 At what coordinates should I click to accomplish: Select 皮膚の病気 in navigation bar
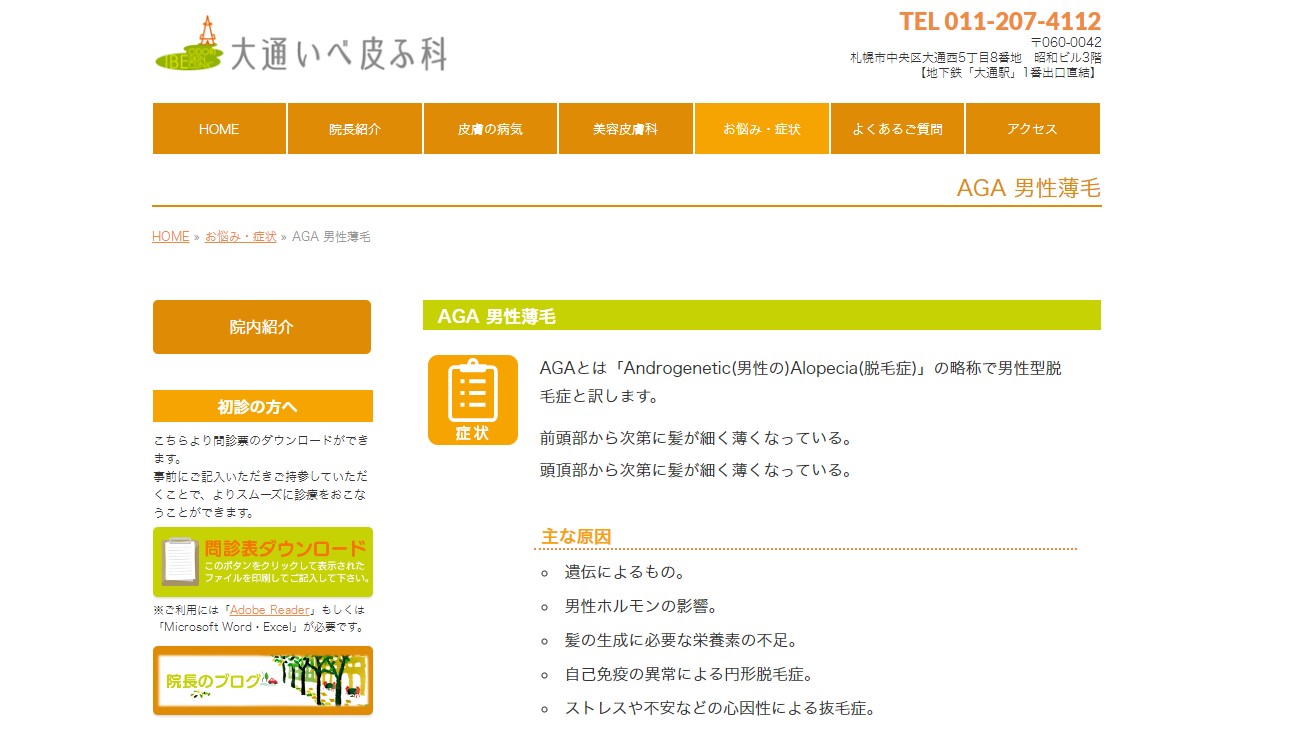[490, 129]
